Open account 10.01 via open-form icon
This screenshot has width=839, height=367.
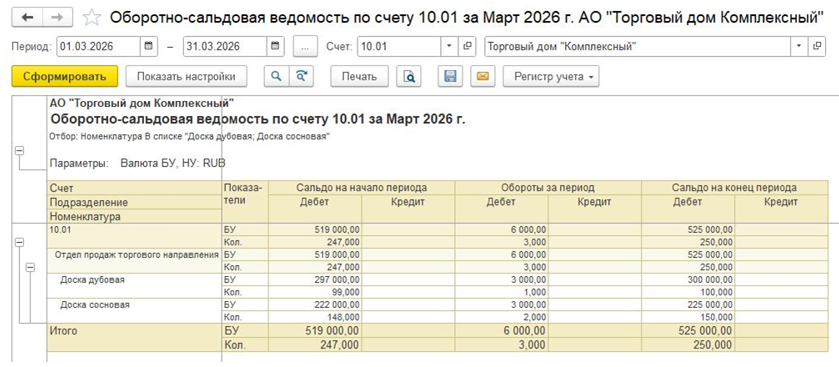point(467,46)
